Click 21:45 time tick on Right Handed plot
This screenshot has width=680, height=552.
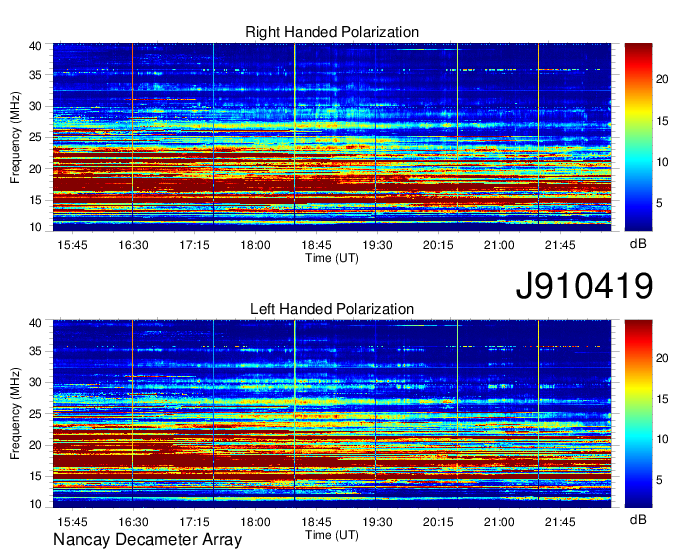560,245
